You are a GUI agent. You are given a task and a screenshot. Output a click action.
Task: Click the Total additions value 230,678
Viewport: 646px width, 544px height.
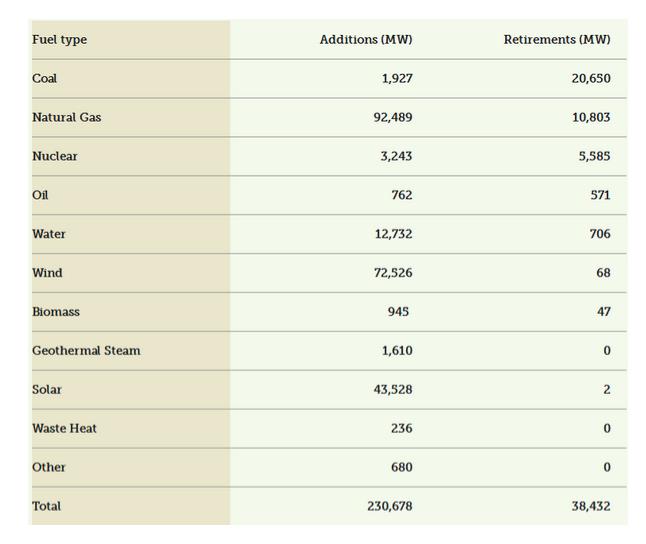click(389, 507)
